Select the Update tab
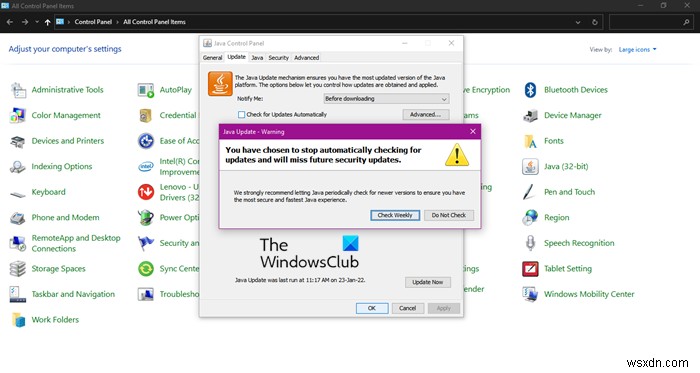This screenshot has width=700, height=373. 236,57
